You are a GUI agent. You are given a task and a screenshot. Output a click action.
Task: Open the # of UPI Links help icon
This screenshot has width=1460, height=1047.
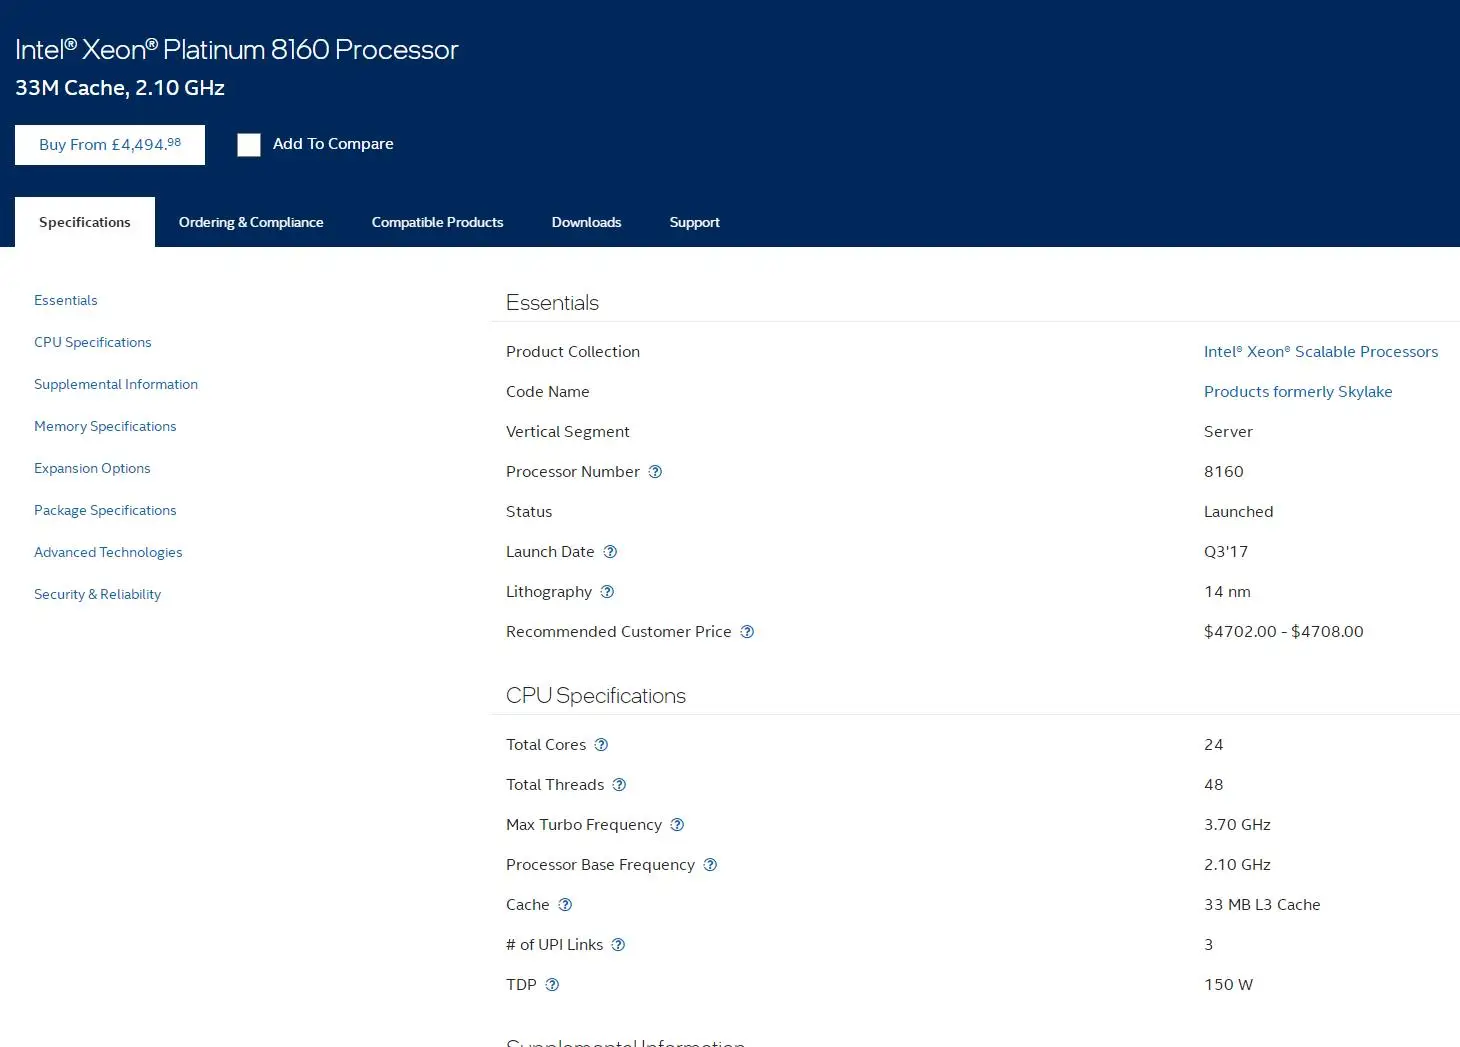tap(618, 945)
